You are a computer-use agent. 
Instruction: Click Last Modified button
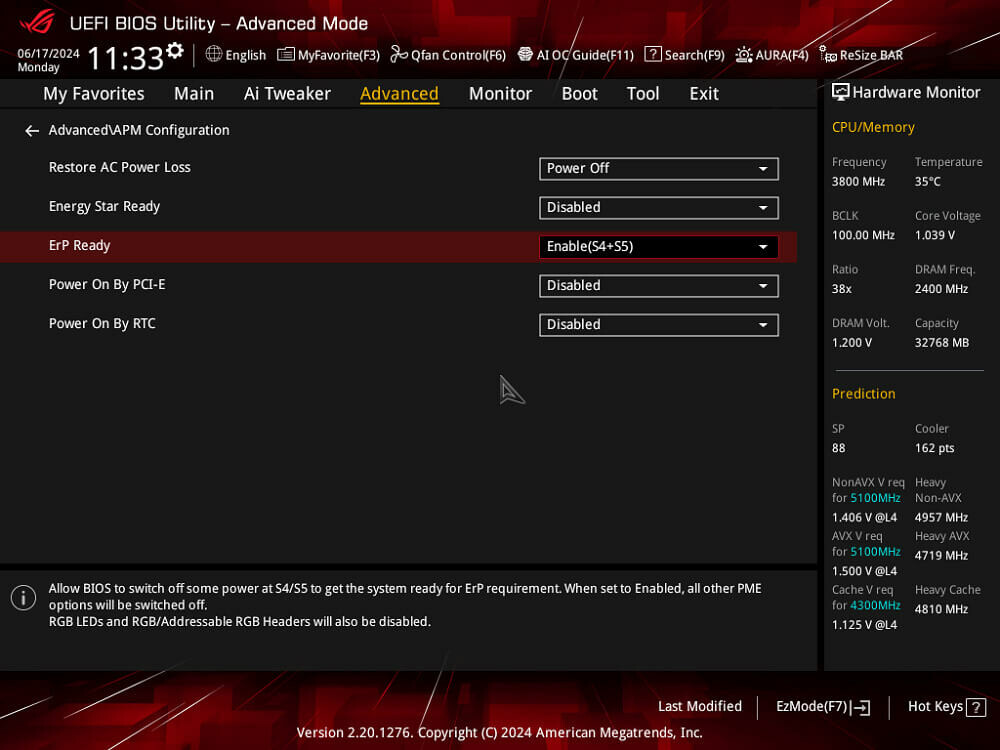(x=700, y=706)
